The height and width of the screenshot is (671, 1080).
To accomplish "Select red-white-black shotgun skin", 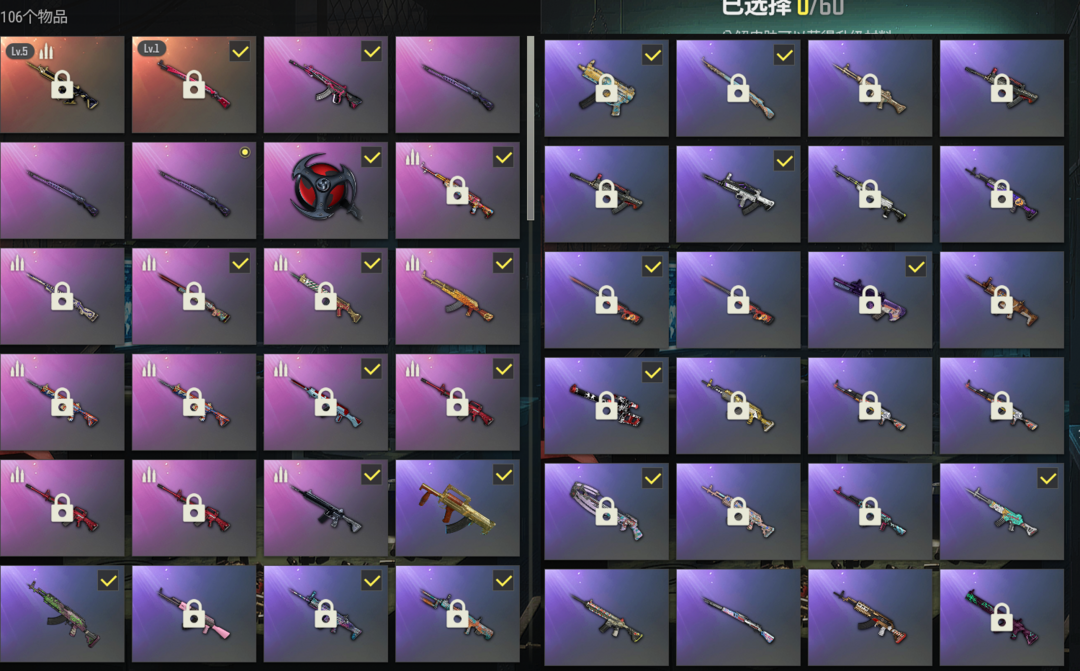I will coord(606,405).
